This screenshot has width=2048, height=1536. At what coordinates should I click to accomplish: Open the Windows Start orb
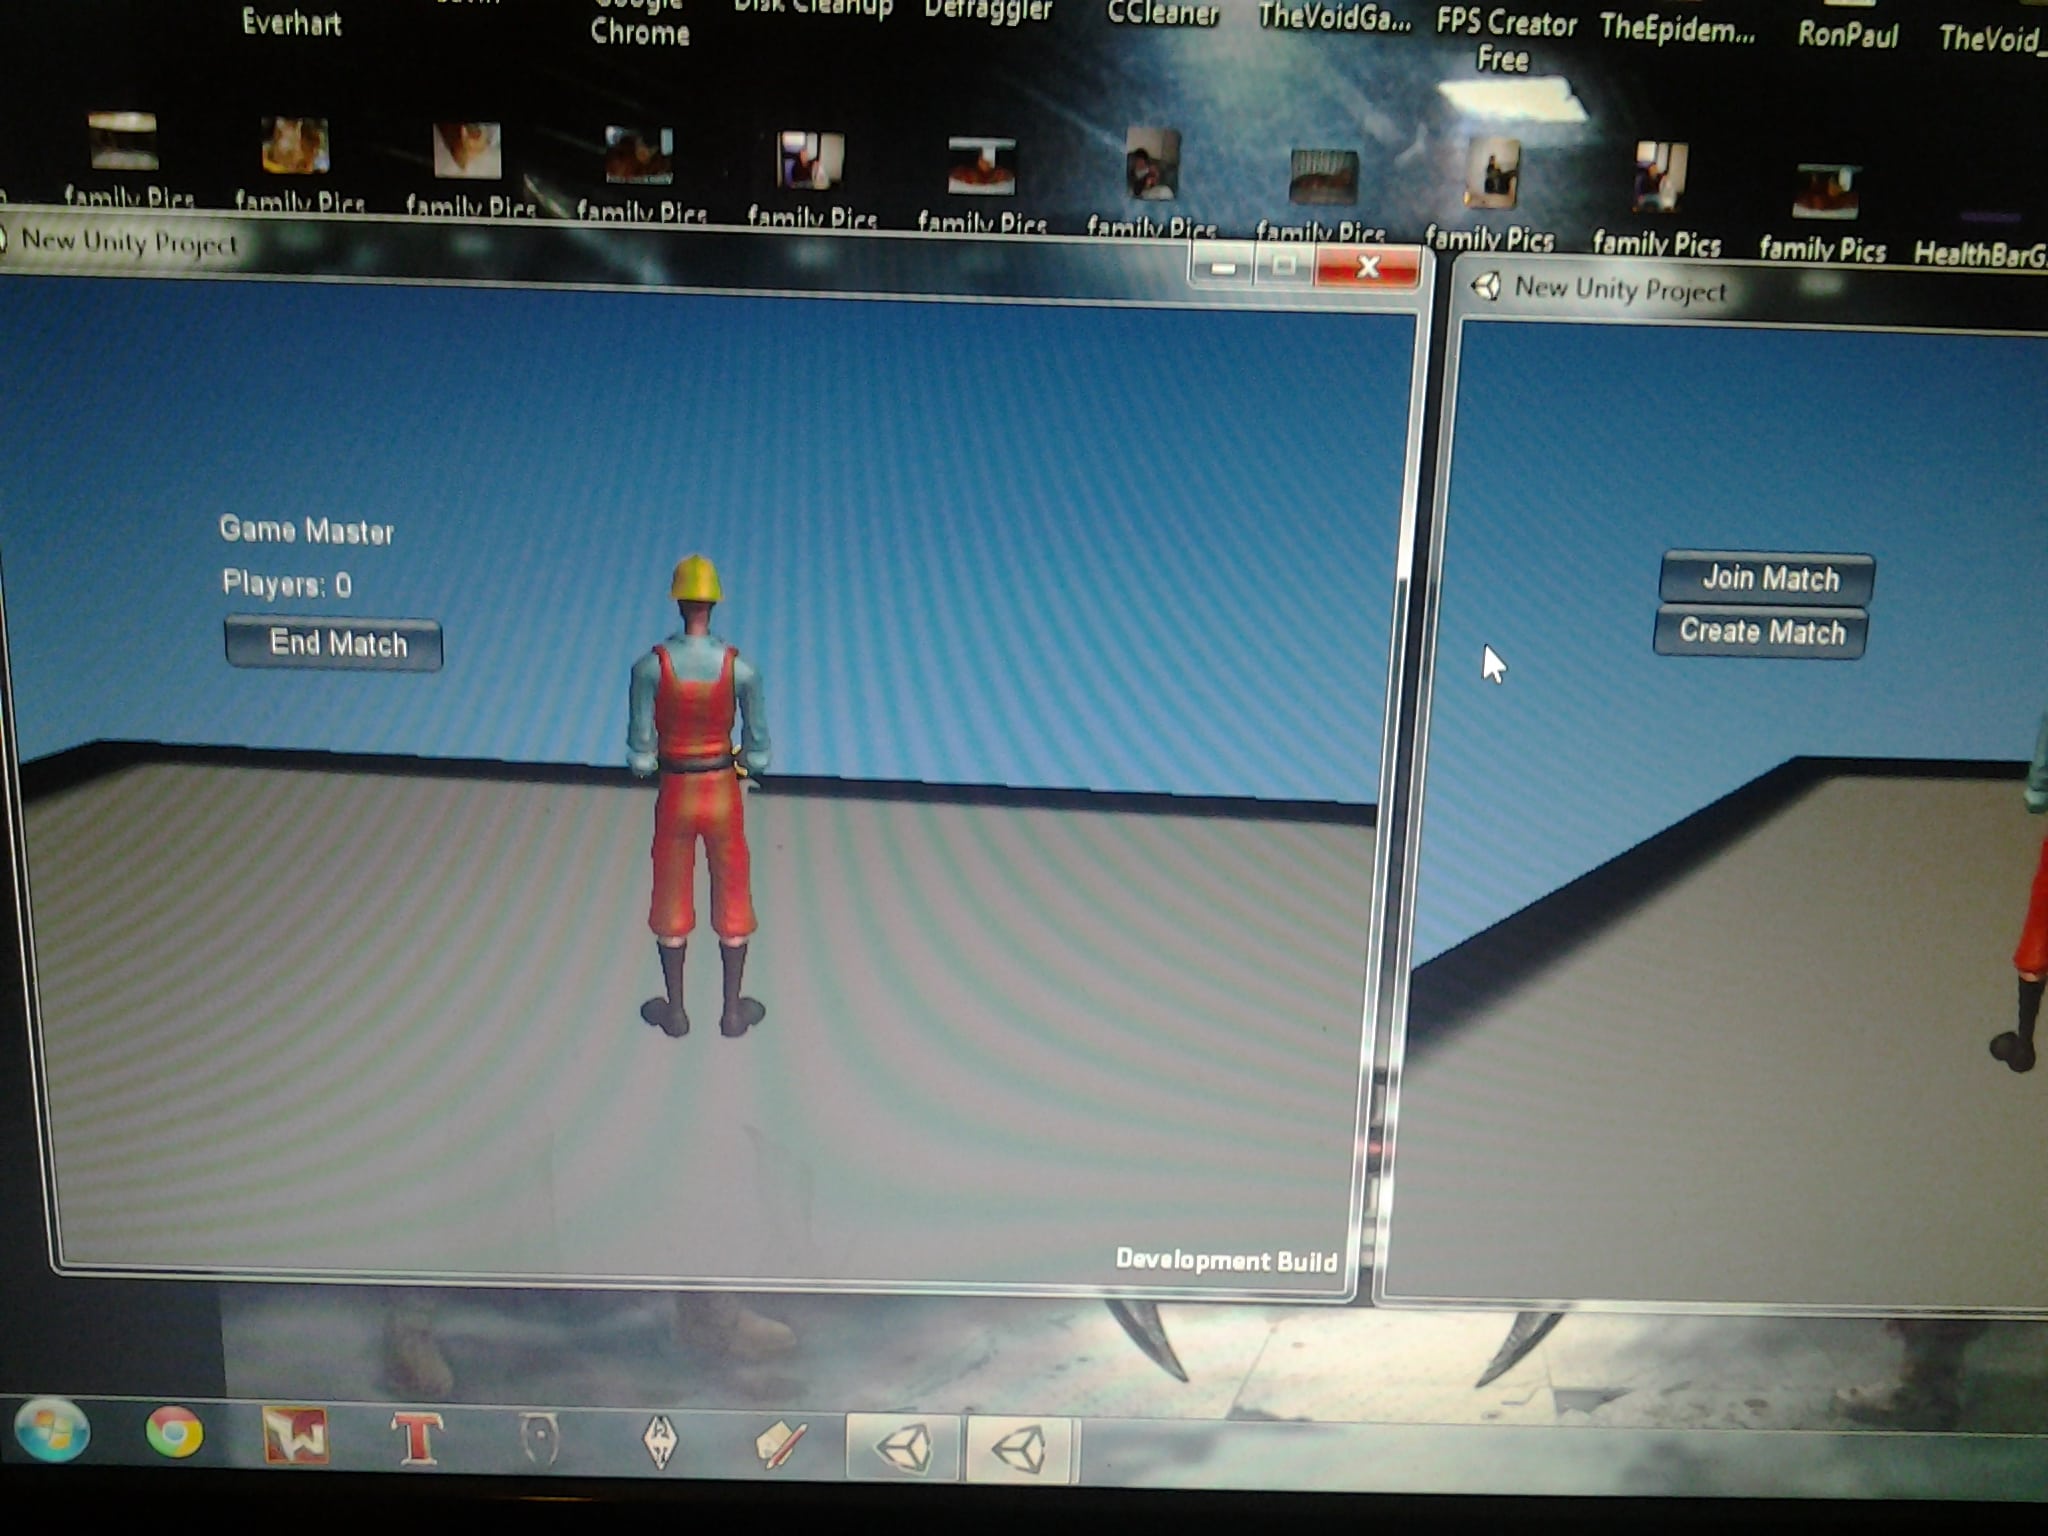click(x=52, y=1431)
